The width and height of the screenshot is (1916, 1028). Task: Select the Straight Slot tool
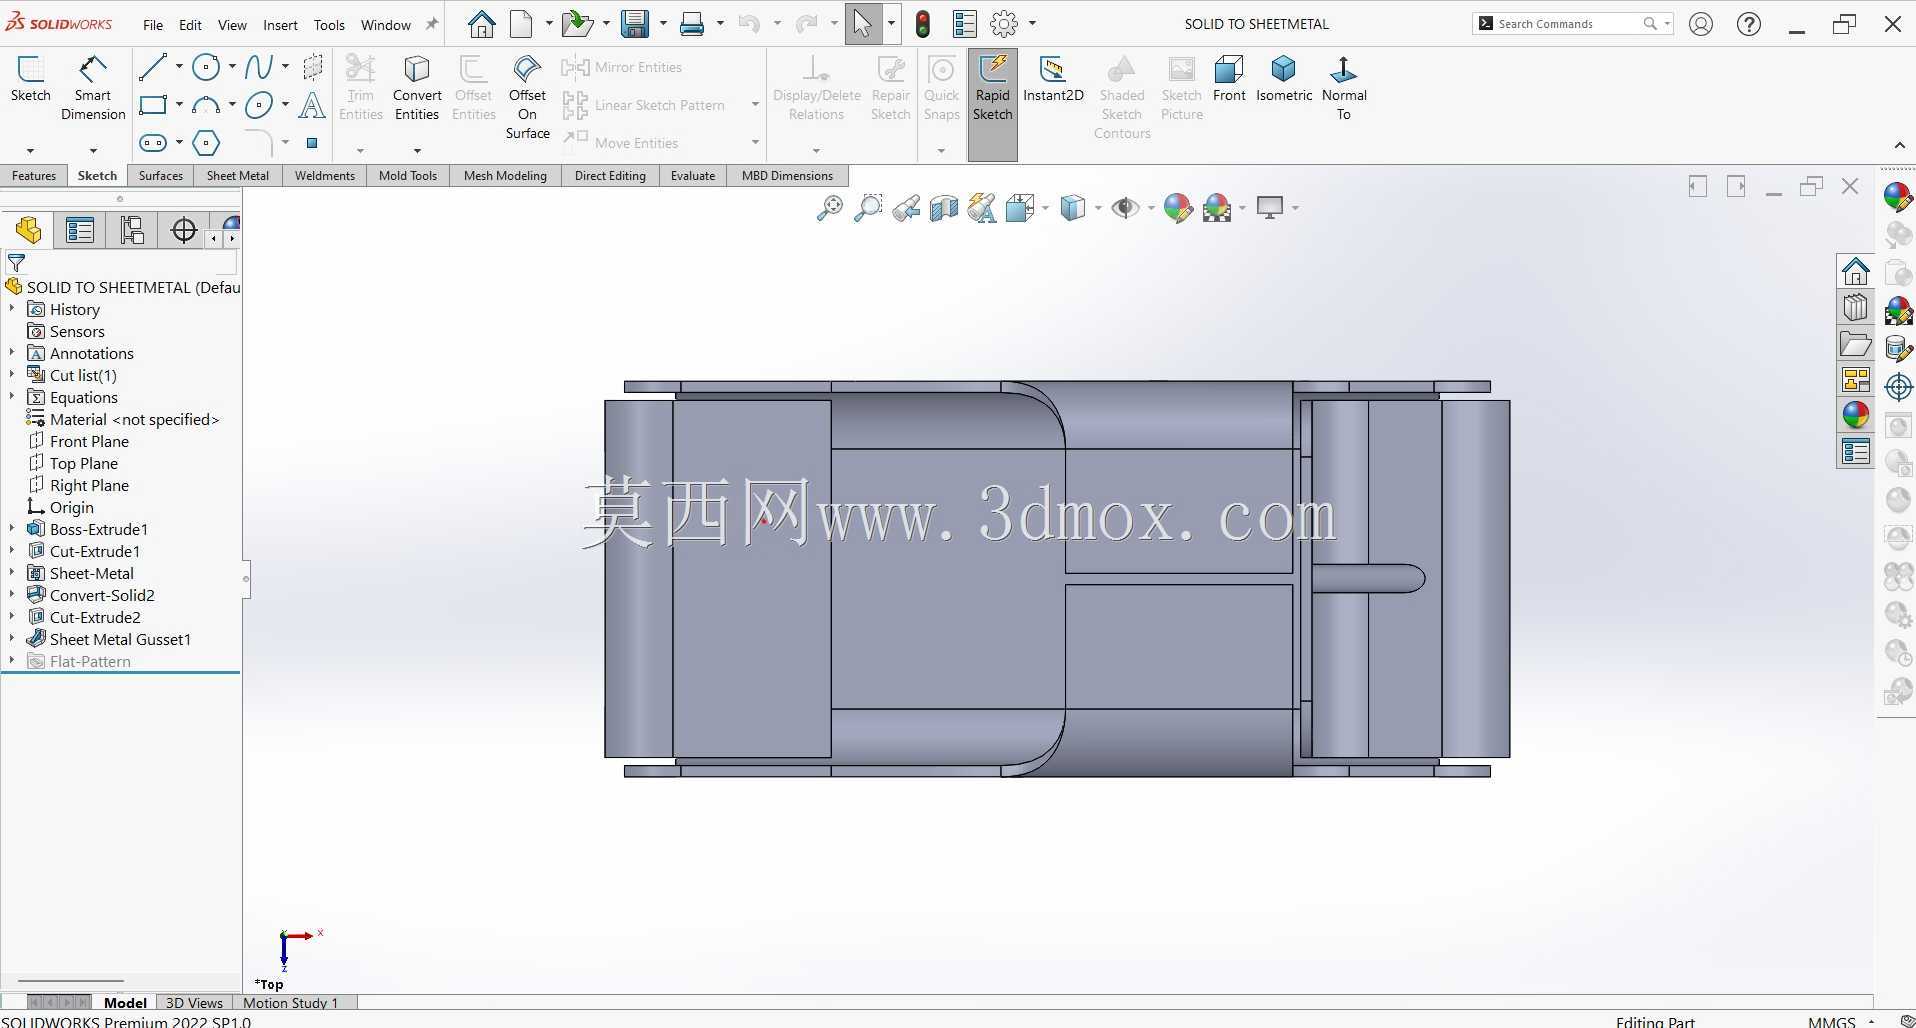pyautogui.click(x=153, y=143)
